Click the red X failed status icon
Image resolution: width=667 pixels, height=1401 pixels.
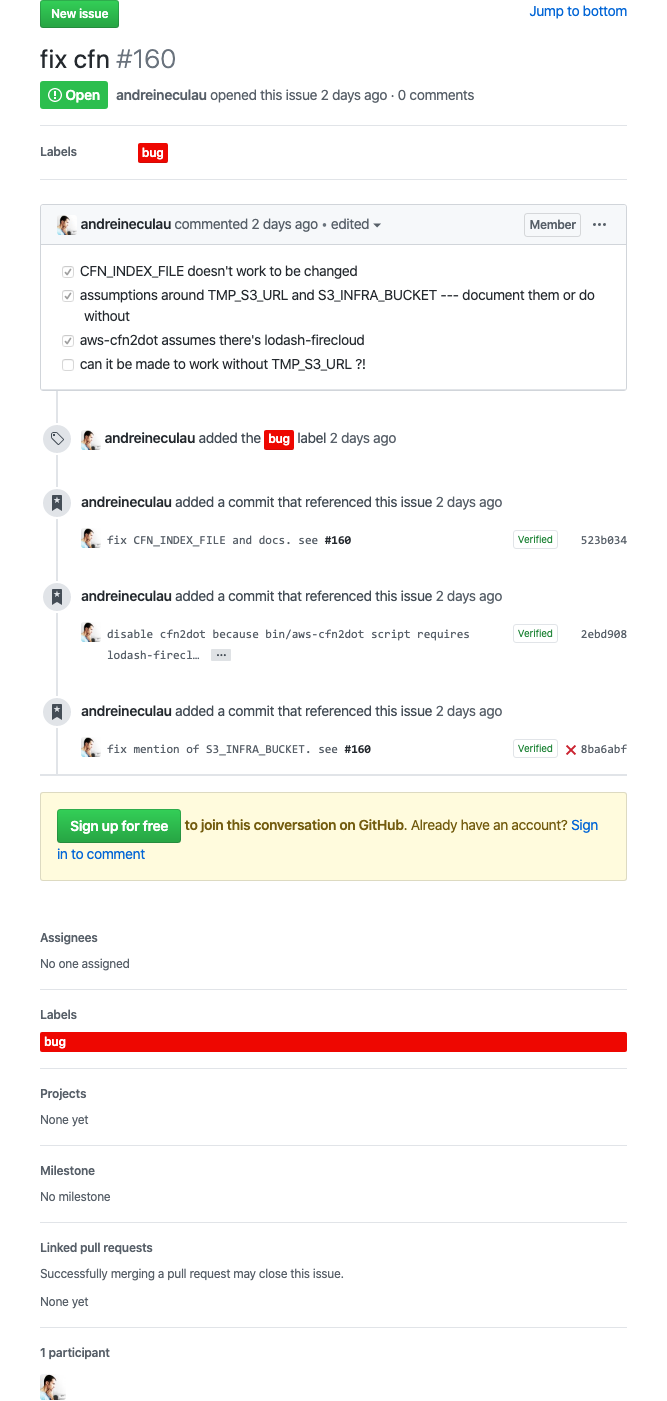point(571,749)
